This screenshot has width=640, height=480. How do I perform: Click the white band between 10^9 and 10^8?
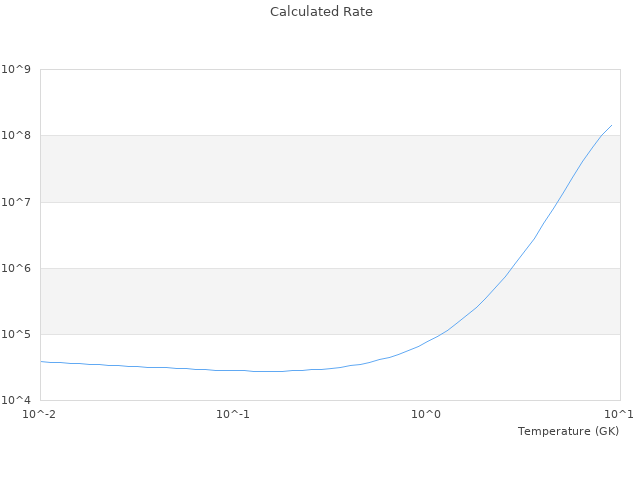[x=300, y=102]
